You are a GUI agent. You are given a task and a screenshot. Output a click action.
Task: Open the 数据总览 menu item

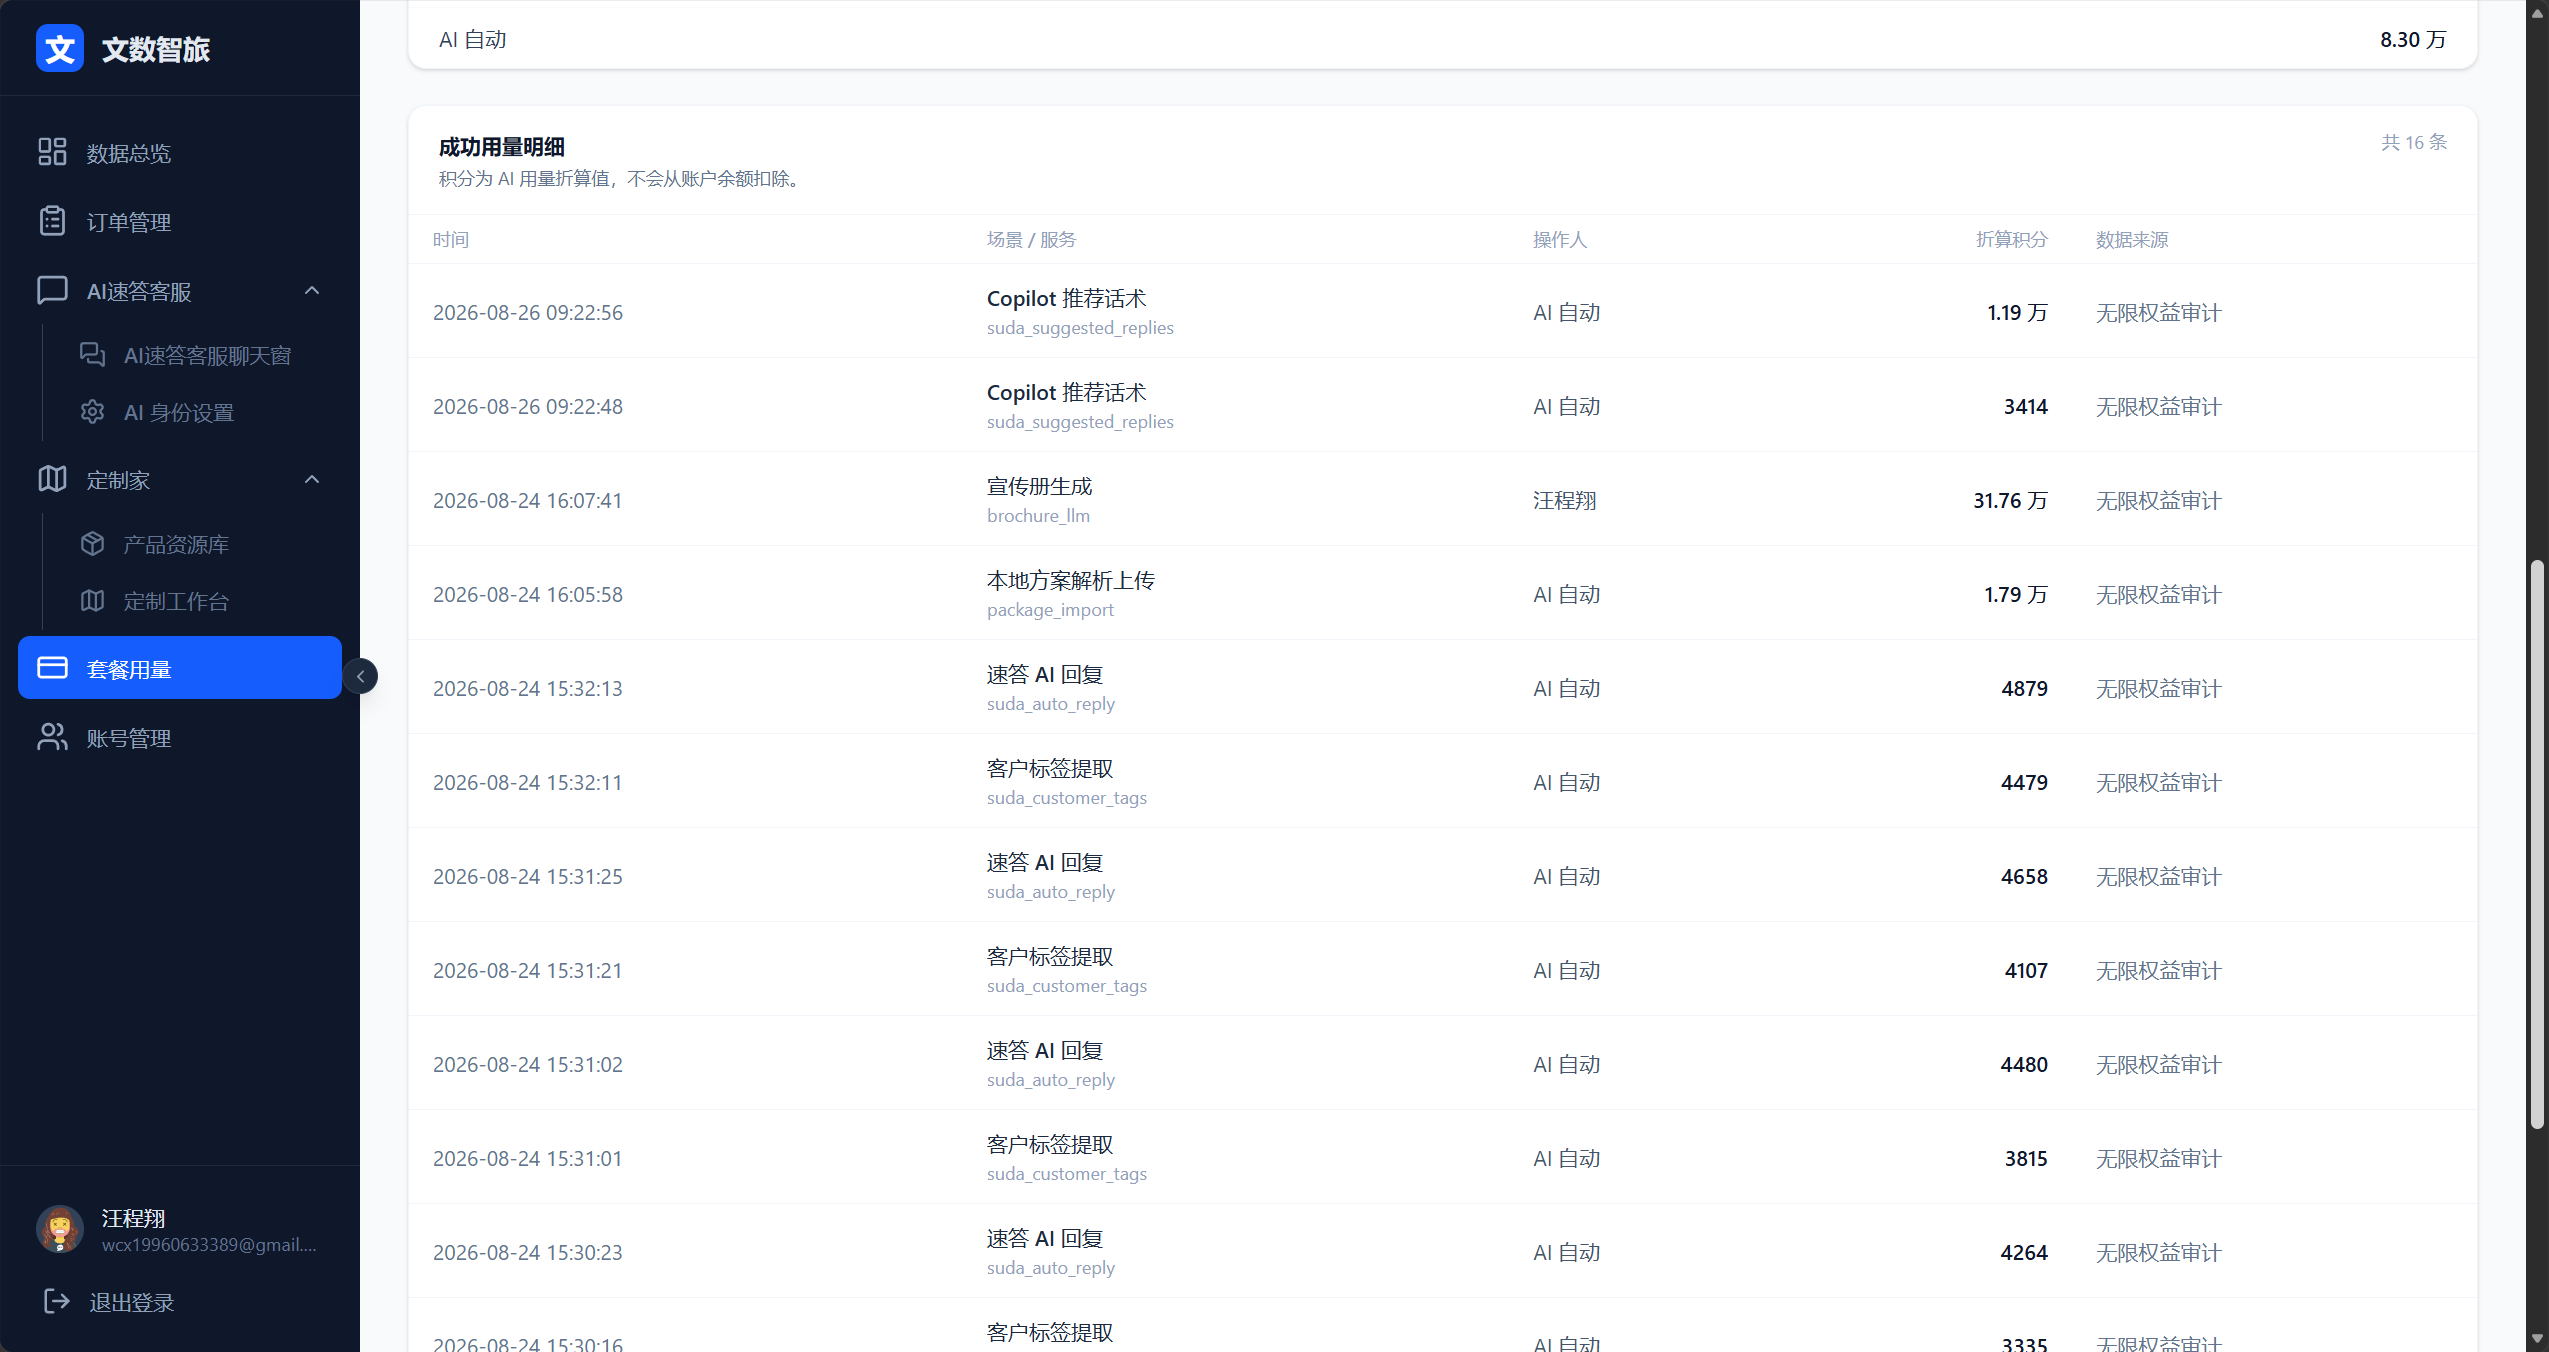[x=180, y=152]
